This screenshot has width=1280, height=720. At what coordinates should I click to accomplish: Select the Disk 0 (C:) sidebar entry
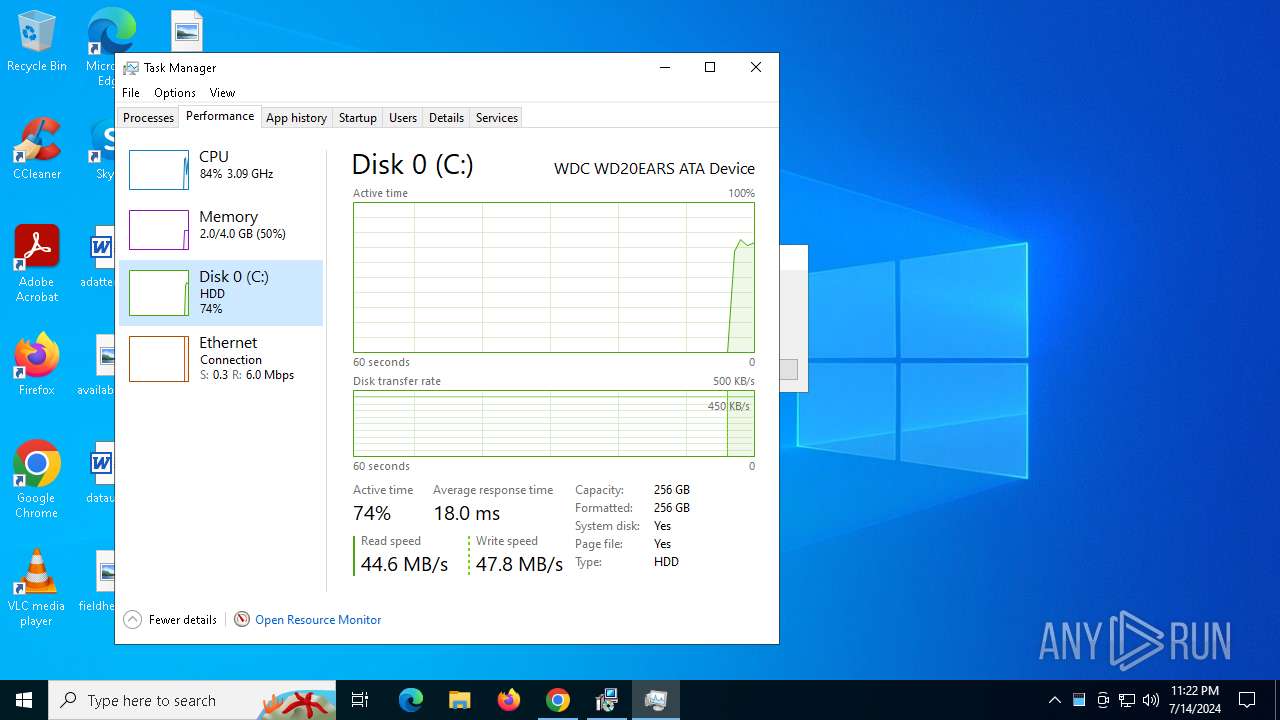[221, 293]
